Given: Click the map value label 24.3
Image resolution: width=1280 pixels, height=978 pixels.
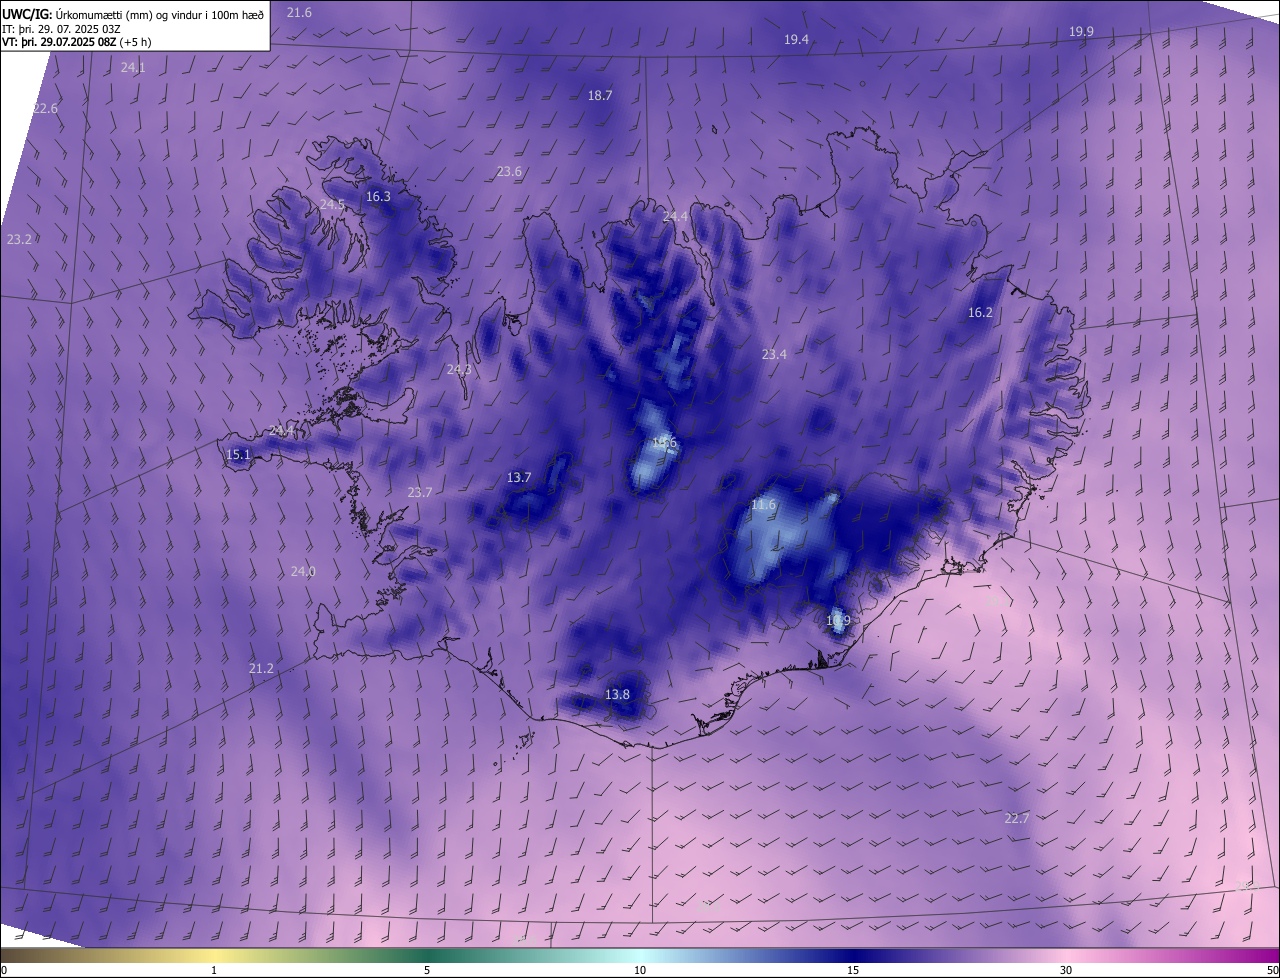Looking at the screenshot, I should [459, 369].
